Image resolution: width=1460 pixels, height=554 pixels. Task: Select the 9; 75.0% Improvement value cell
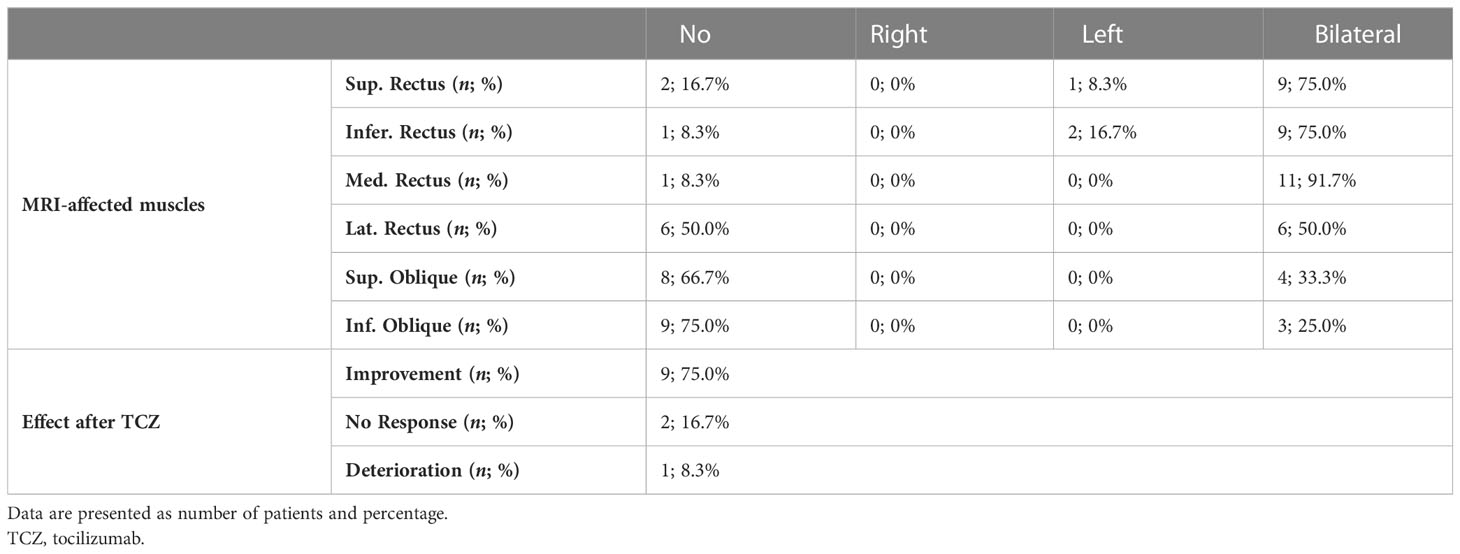point(692,374)
